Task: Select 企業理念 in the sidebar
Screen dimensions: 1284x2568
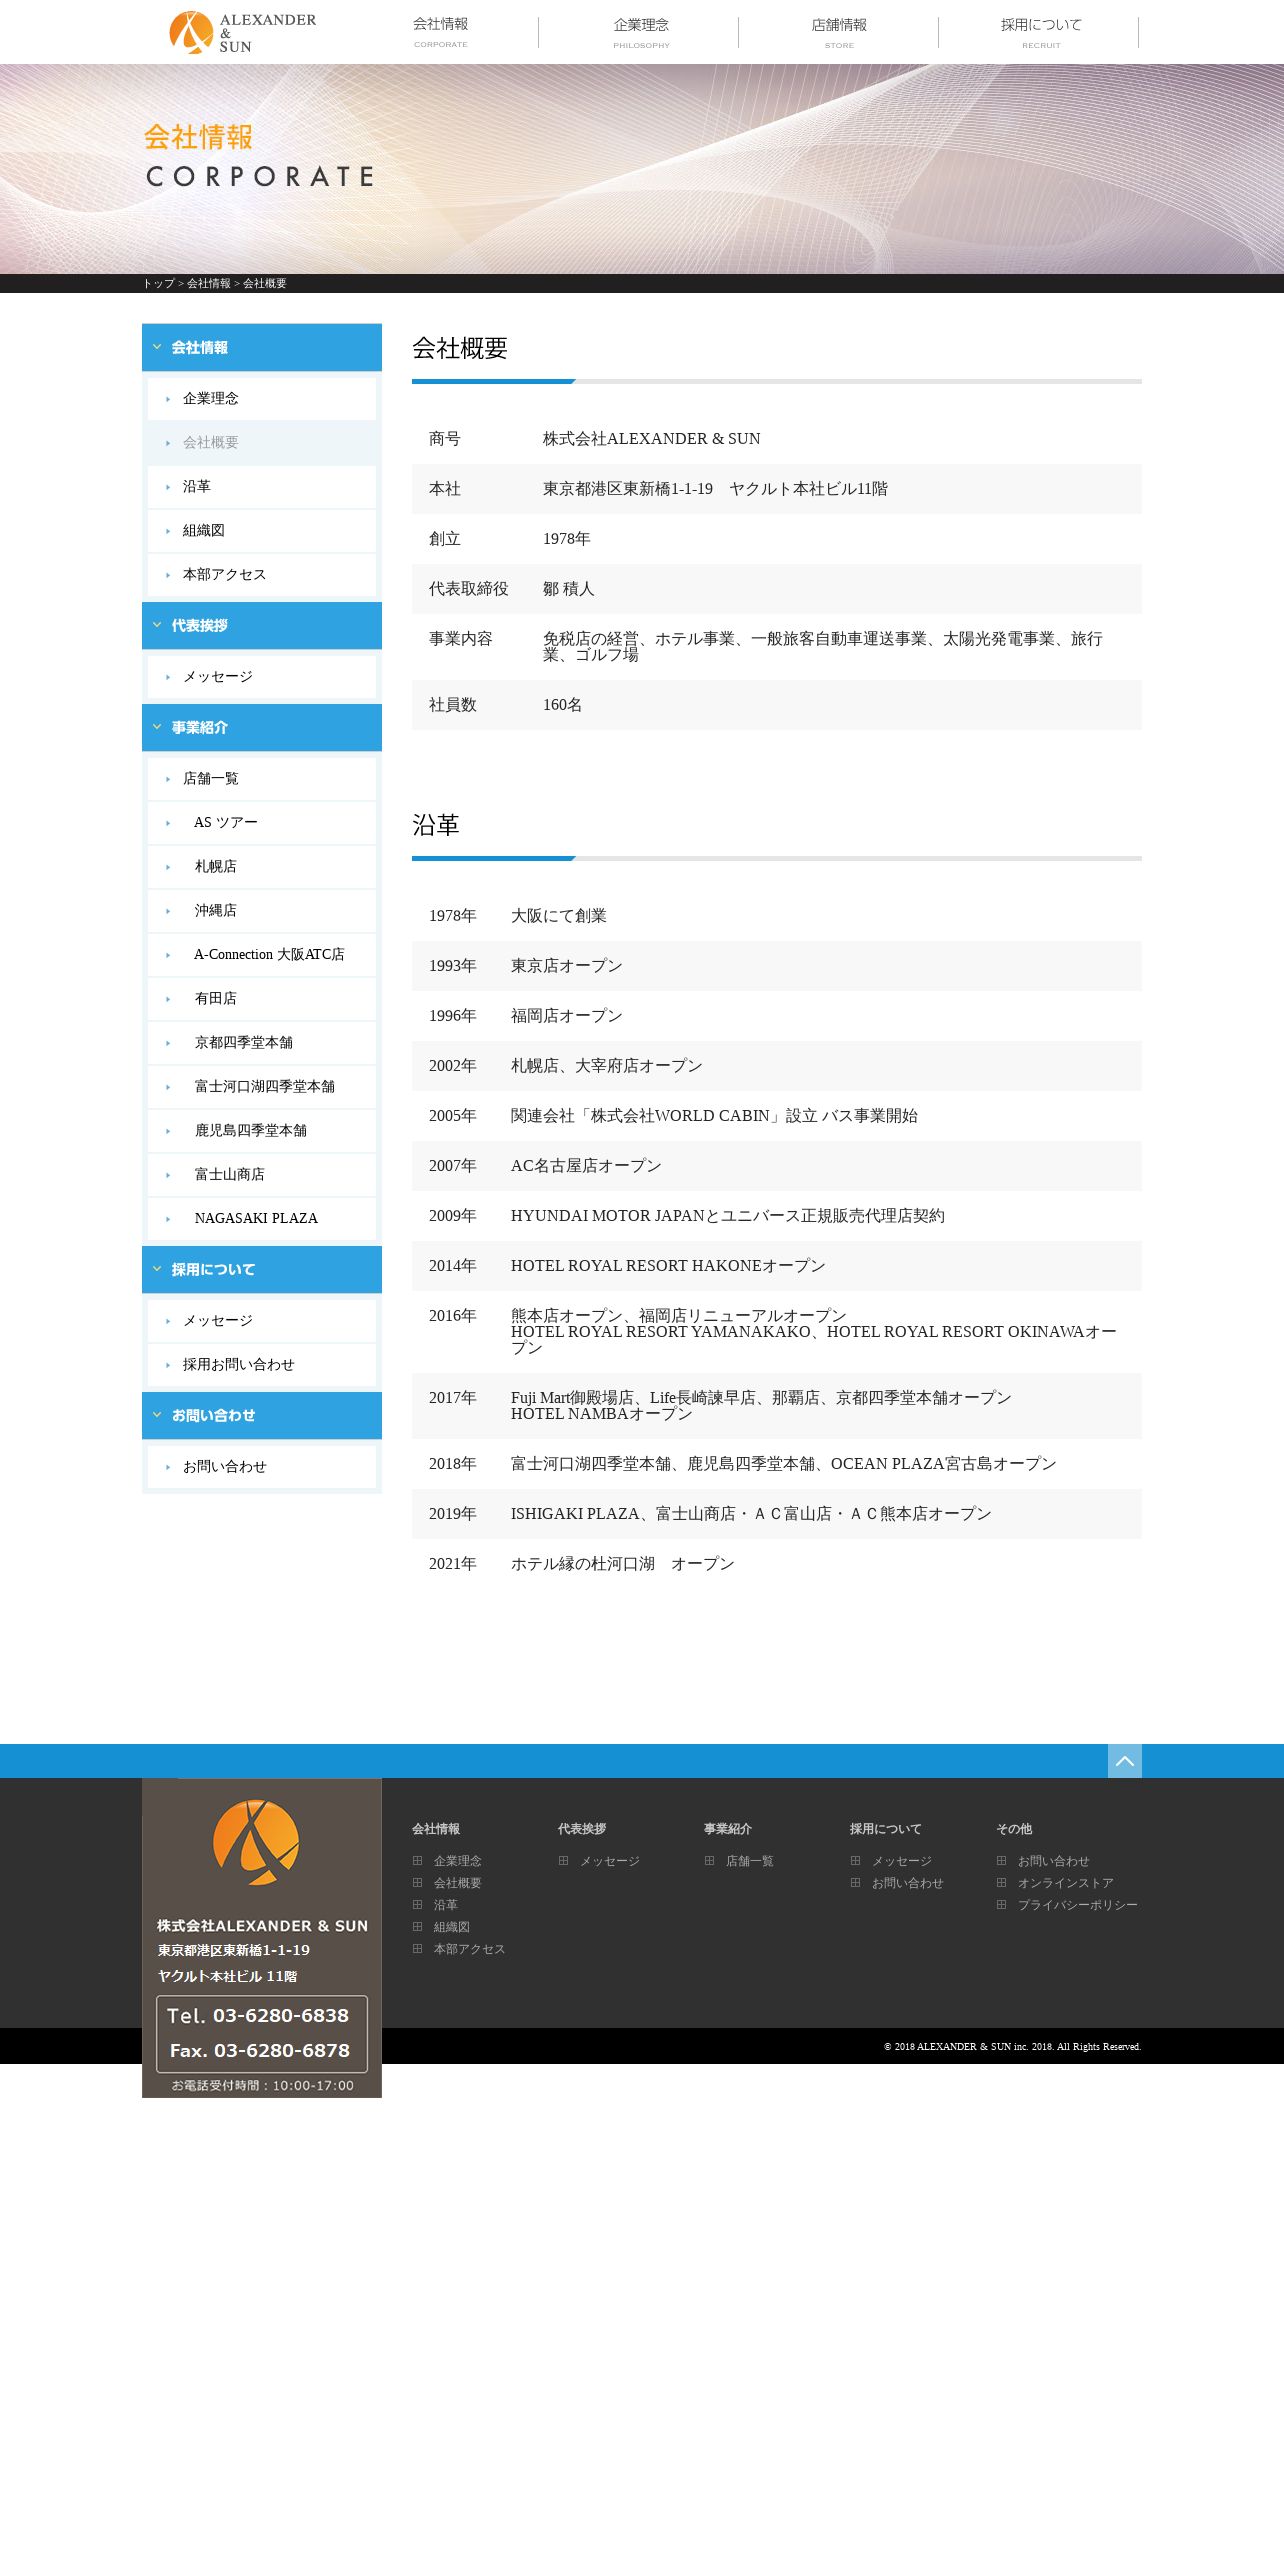Action: coord(262,398)
